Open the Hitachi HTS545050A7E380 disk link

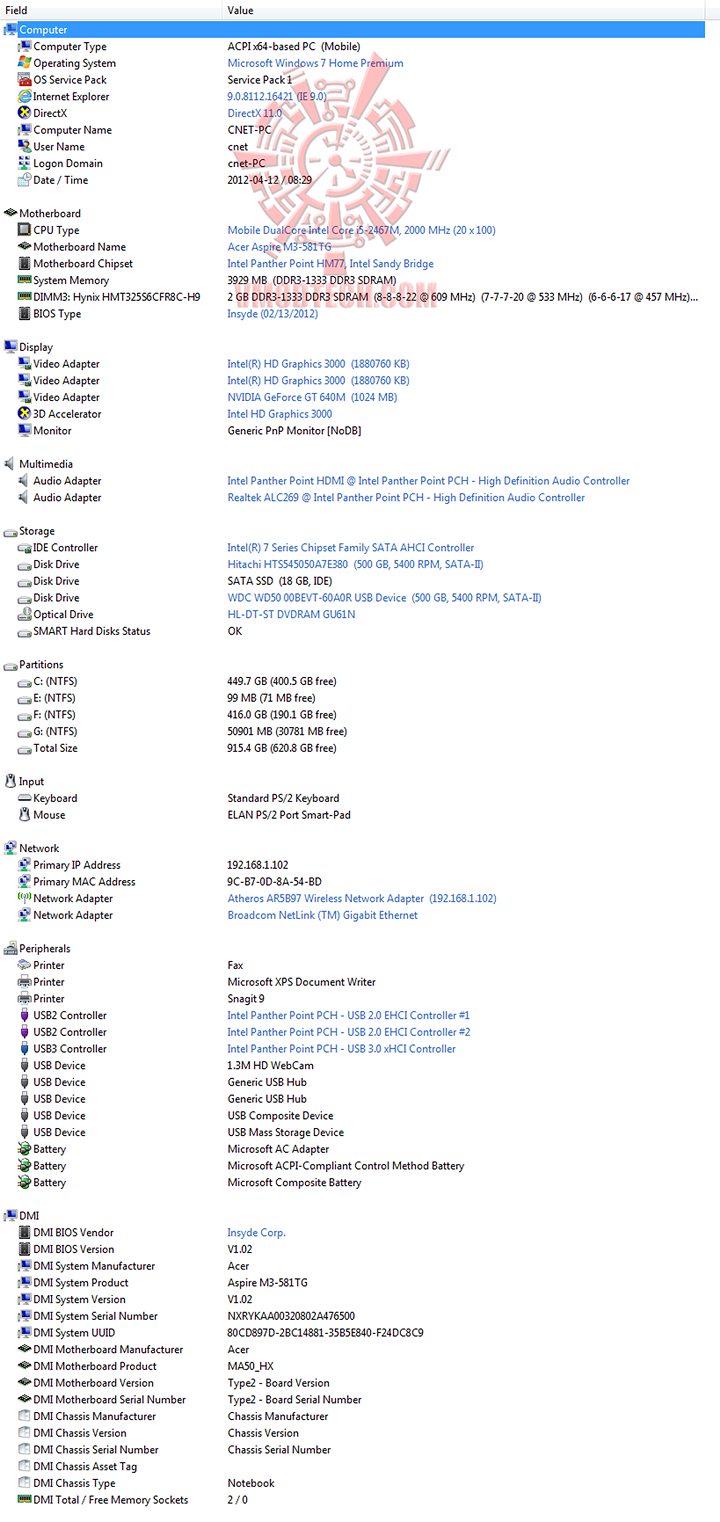(355, 564)
